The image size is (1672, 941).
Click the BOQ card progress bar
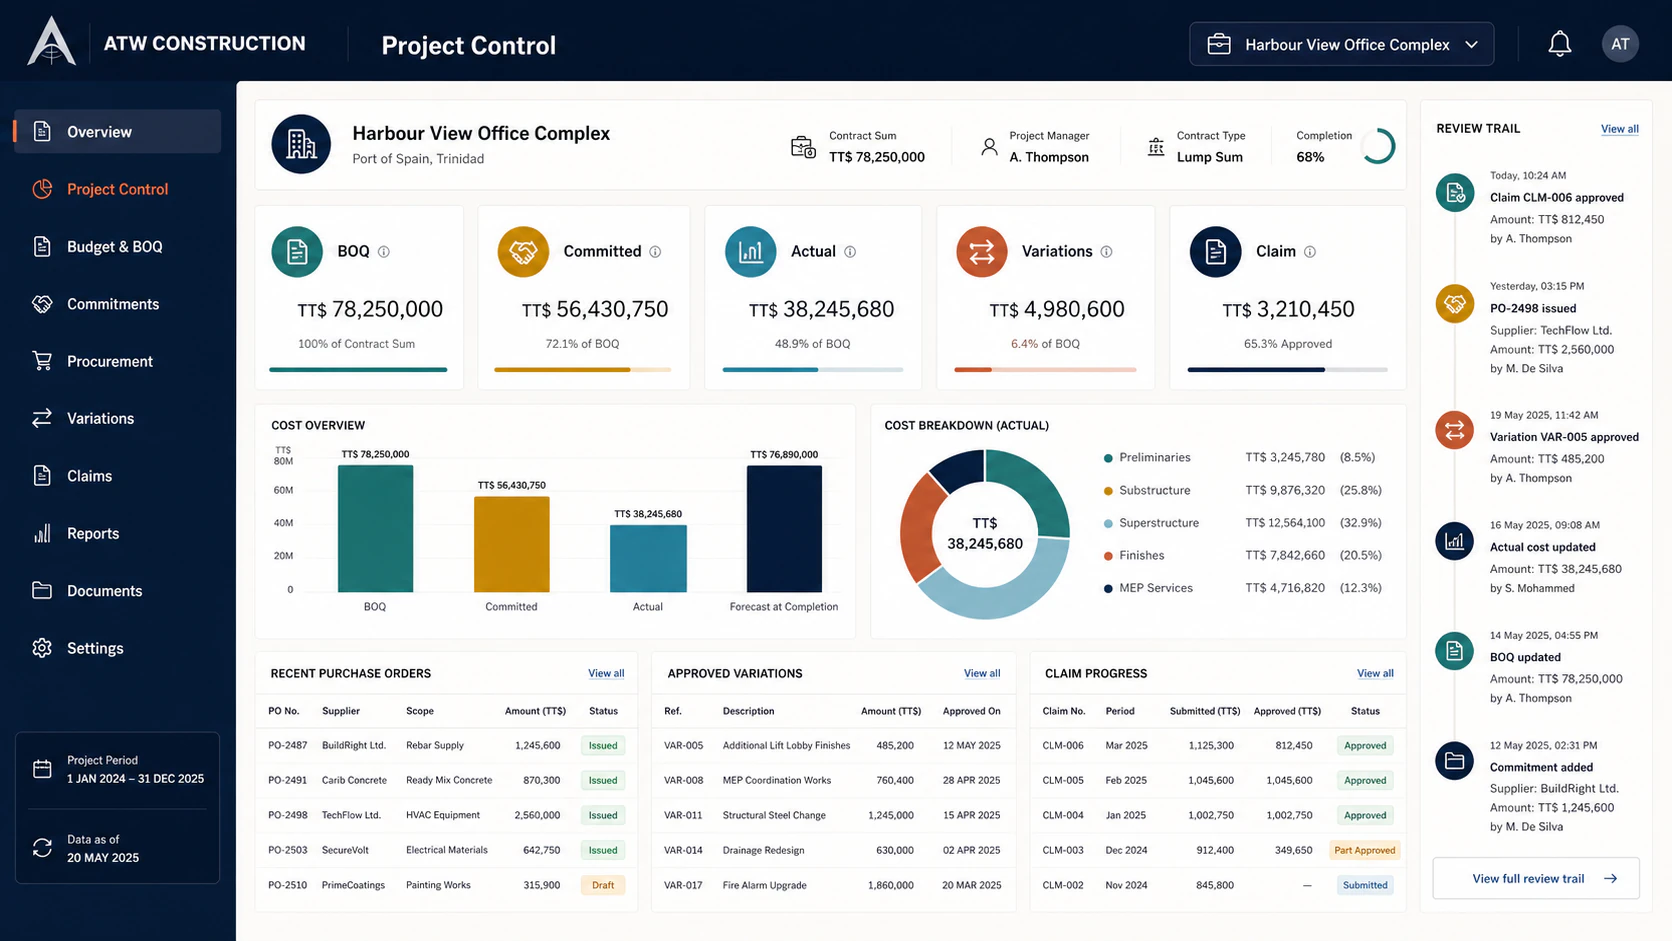[358, 370]
